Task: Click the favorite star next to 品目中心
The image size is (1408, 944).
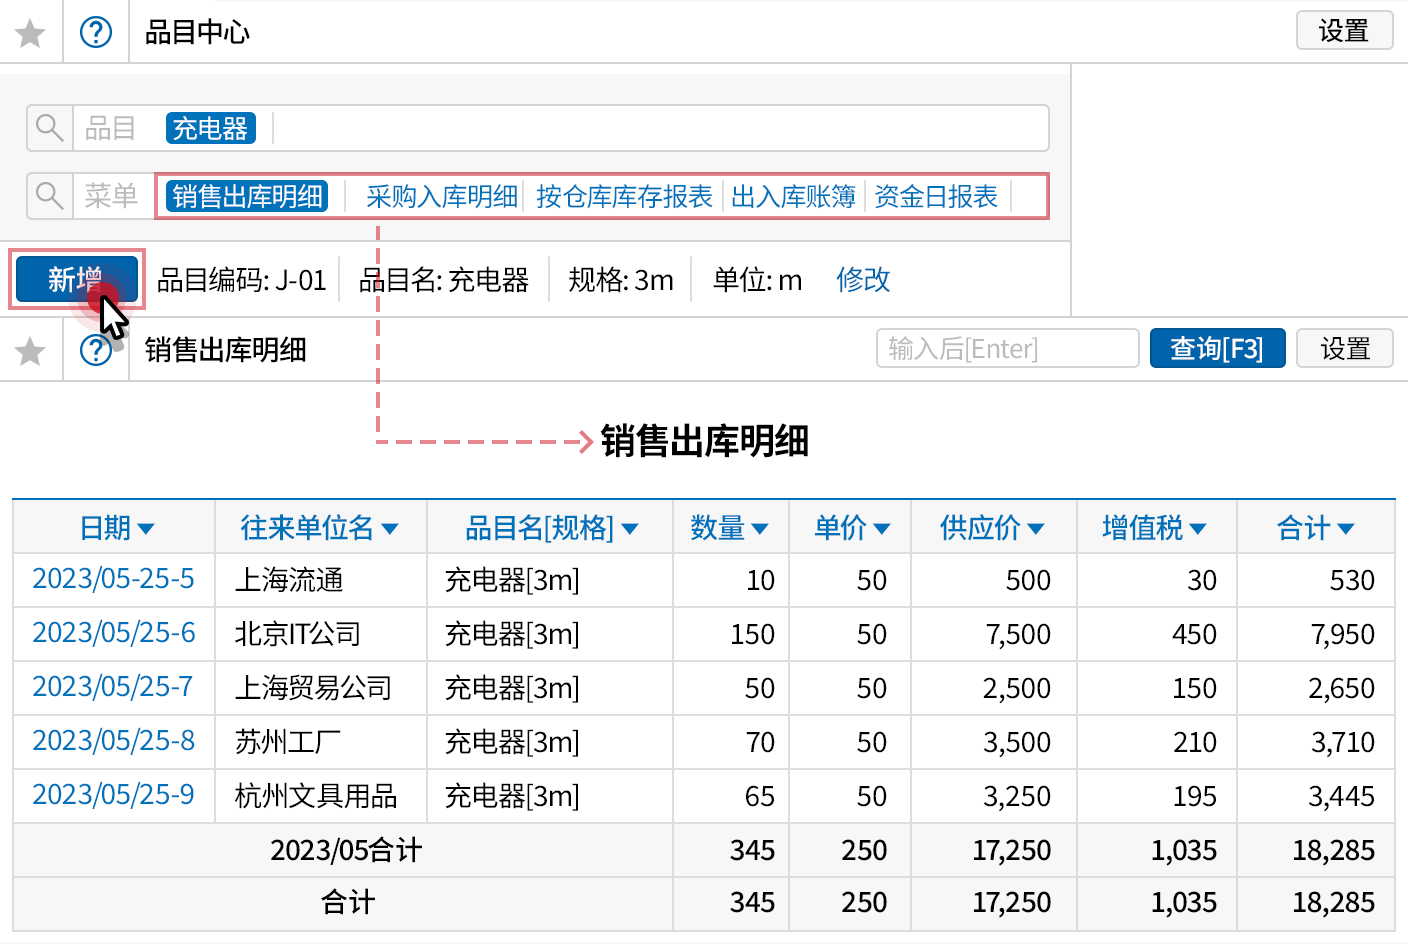Action: pos(31,33)
